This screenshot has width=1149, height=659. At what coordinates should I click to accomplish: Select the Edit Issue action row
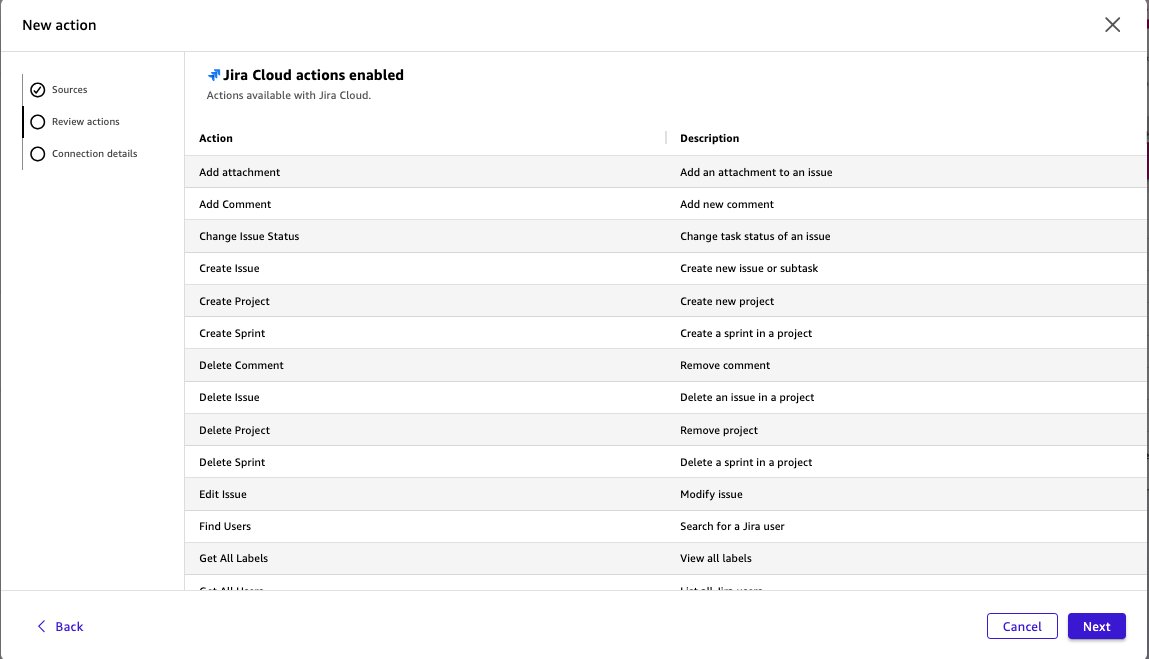(x=400, y=494)
